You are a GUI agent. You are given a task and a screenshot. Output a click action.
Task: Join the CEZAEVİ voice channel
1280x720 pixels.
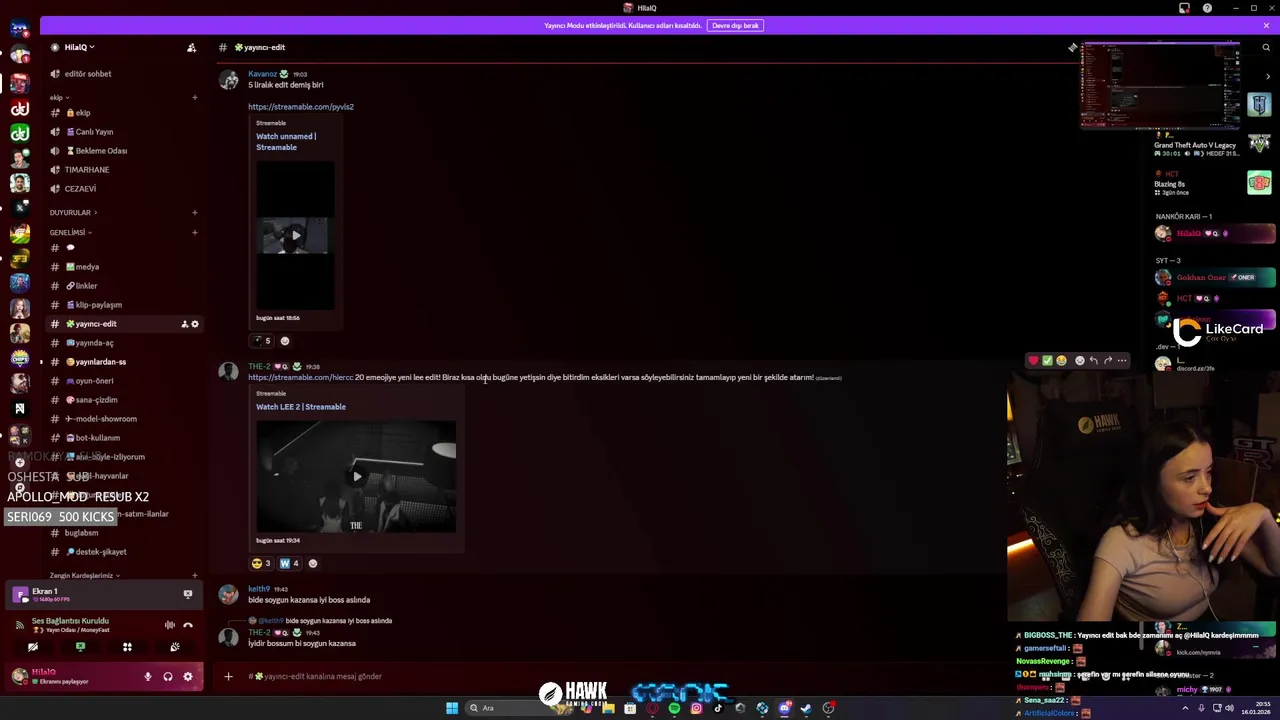pyautogui.click(x=80, y=189)
